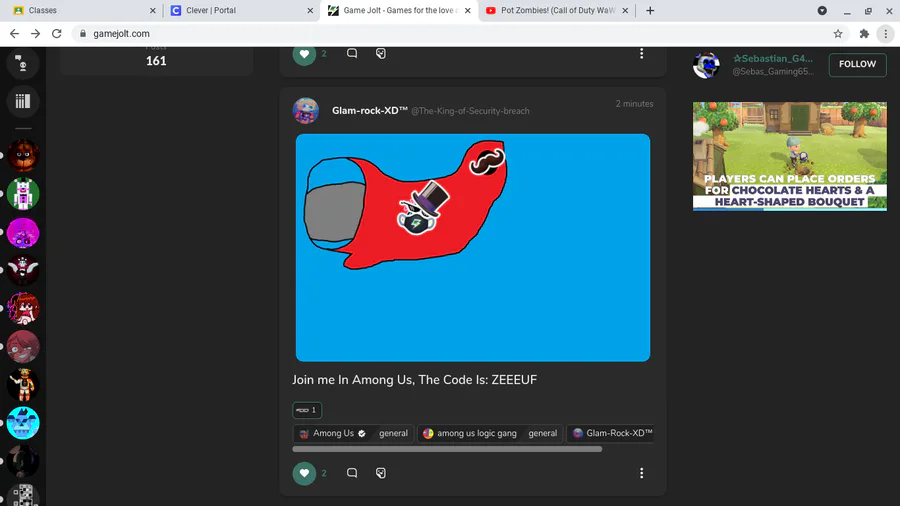Viewport: 900px width, 506px height.
Task: Open comments on the top partial post
Action: point(352,53)
